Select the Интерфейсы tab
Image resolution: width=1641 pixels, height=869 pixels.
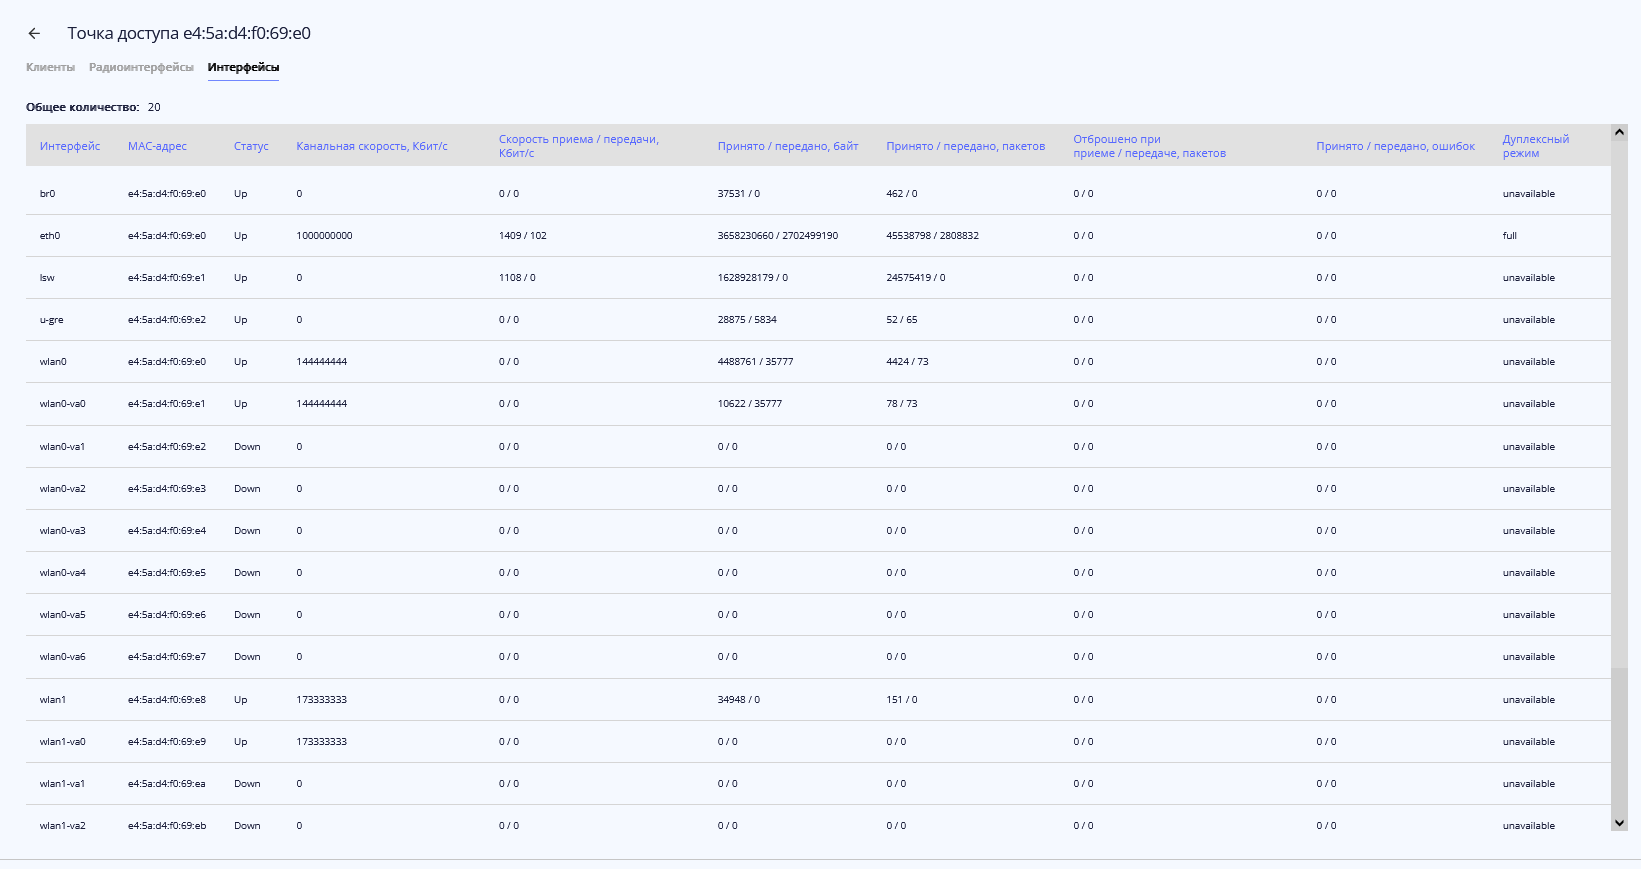[243, 67]
